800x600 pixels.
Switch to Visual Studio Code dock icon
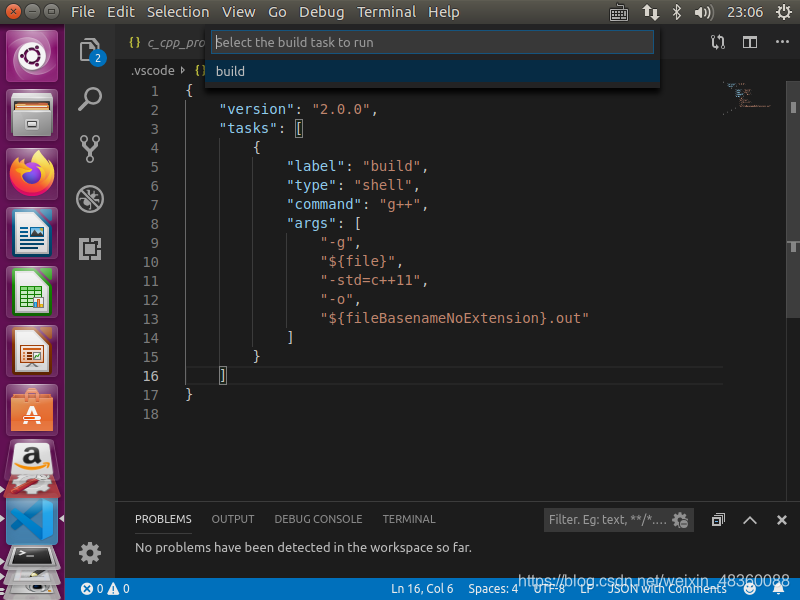tap(32, 521)
